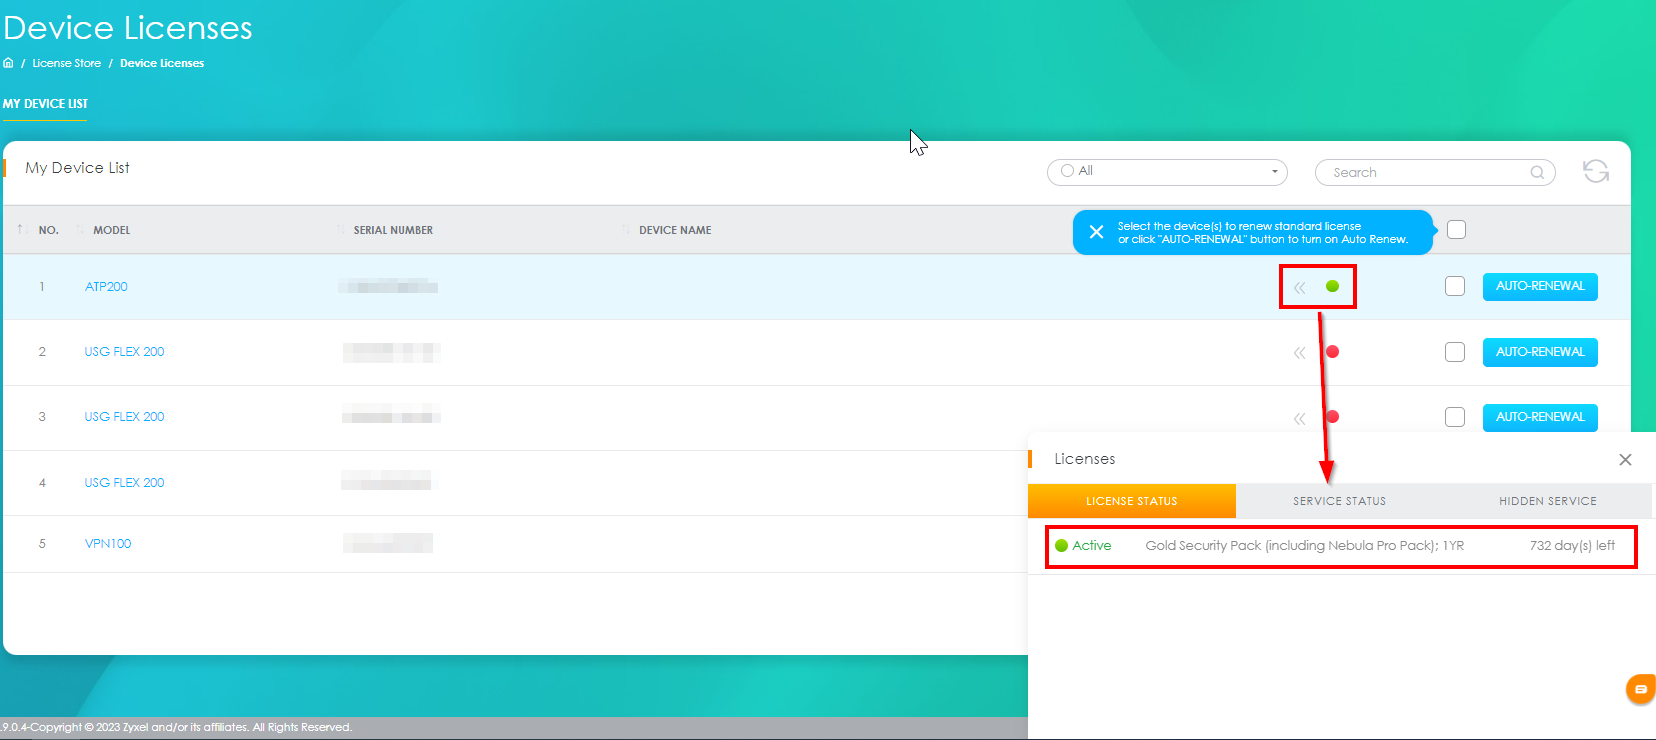Tick the select-all header checkbox
Viewport: 1656px width, 740px height.
(x=1457, y=230)
